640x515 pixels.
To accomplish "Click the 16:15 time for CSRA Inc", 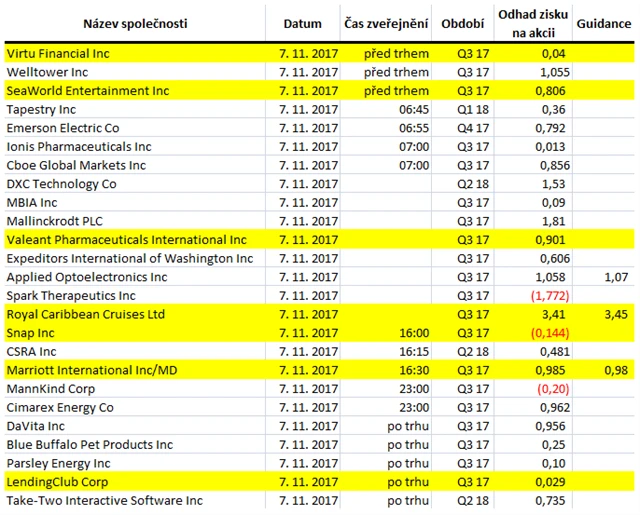I will pos(414,351).
